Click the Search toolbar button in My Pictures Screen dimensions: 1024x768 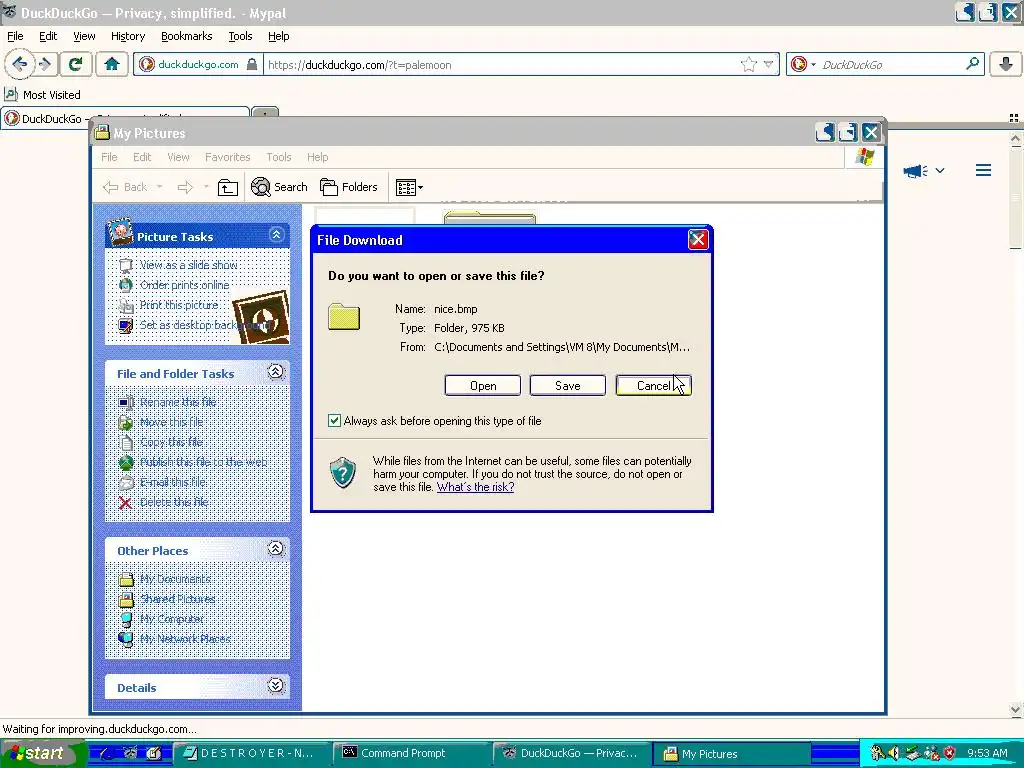point(280,187)
